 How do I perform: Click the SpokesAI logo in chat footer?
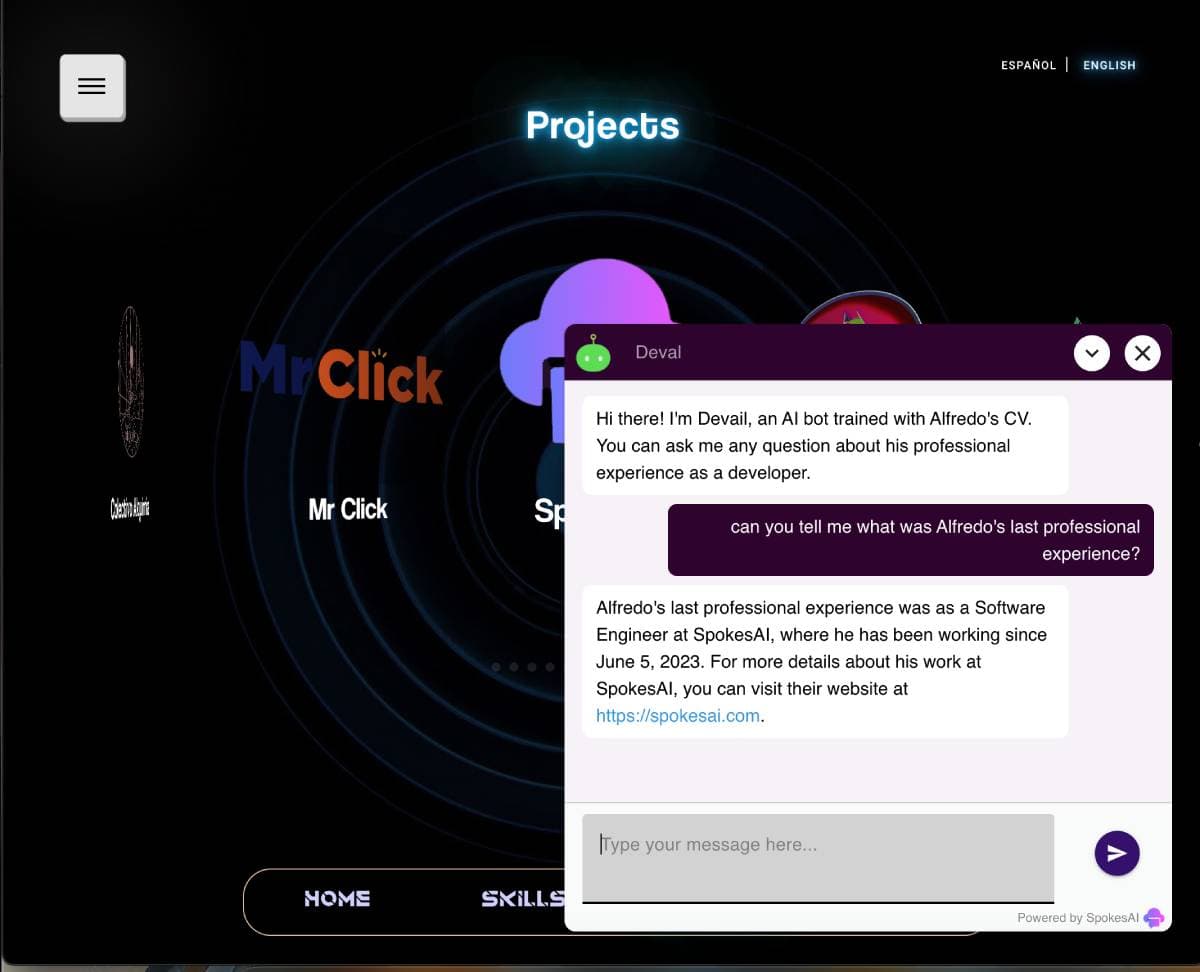point(1154,917)
